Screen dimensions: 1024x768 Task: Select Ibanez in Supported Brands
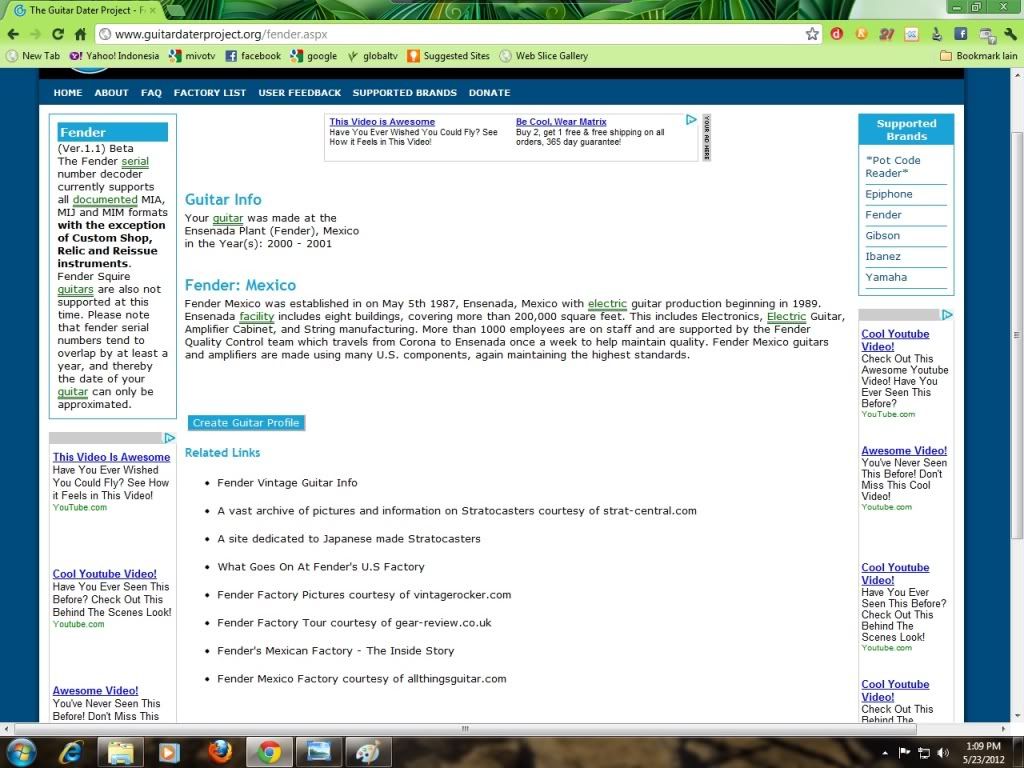[883, 257]
